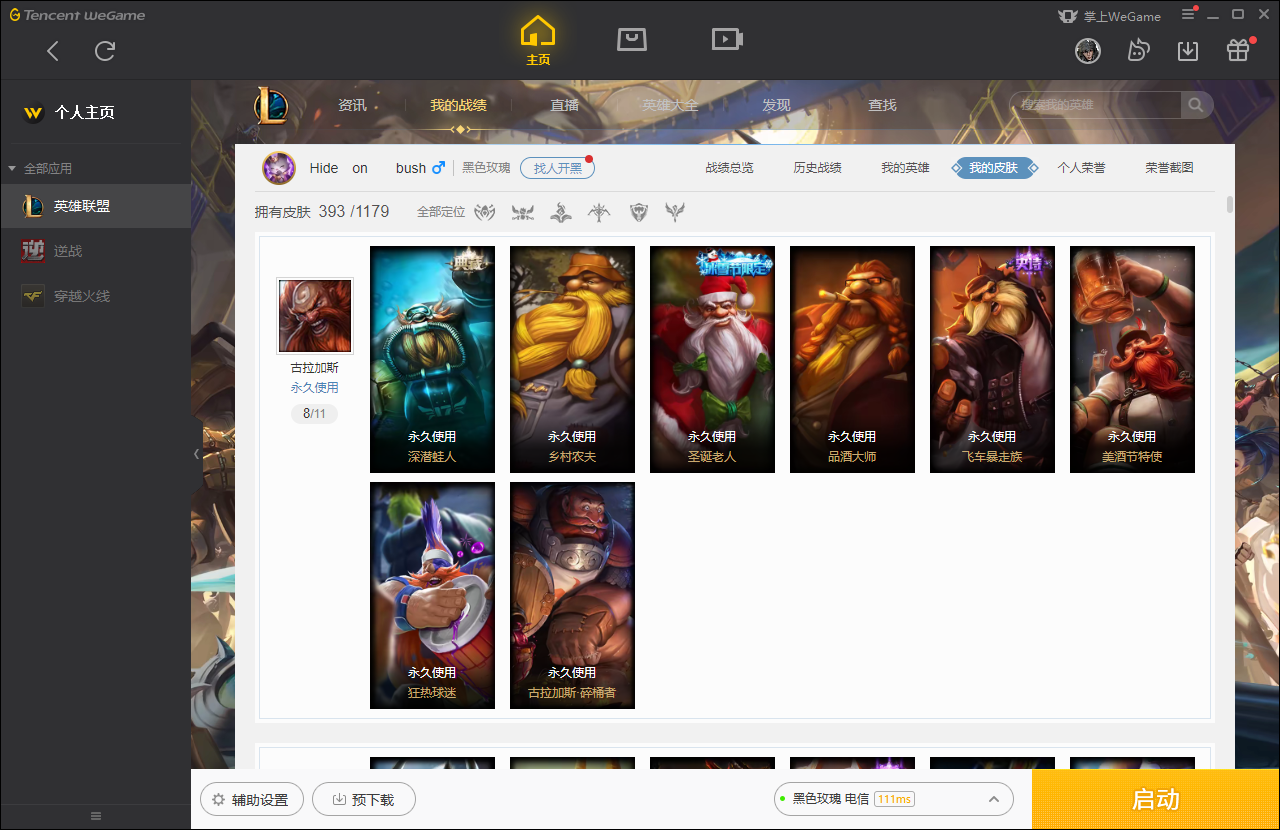
Task: Refresh the page with the reload icon
Action: point(105,51)
